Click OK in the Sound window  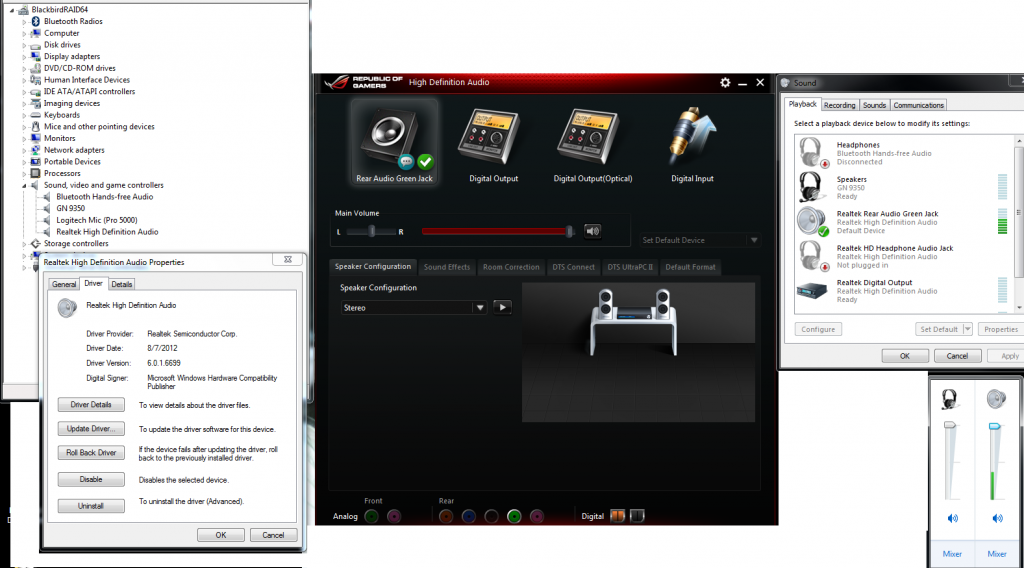click(904, 356)
